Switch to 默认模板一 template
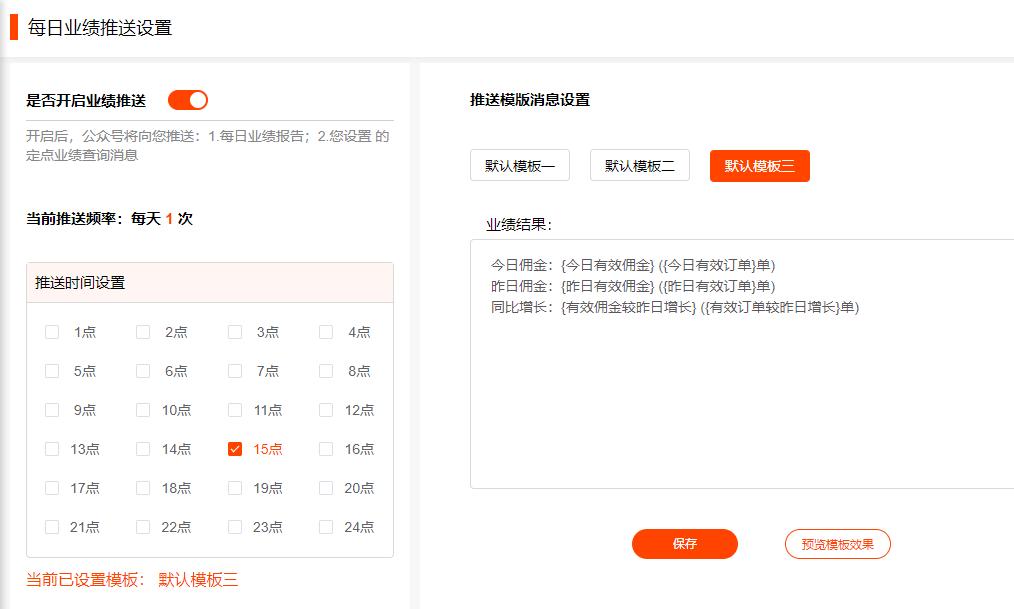The height and width of the screenshot is (609, 1014). [519, 165]
